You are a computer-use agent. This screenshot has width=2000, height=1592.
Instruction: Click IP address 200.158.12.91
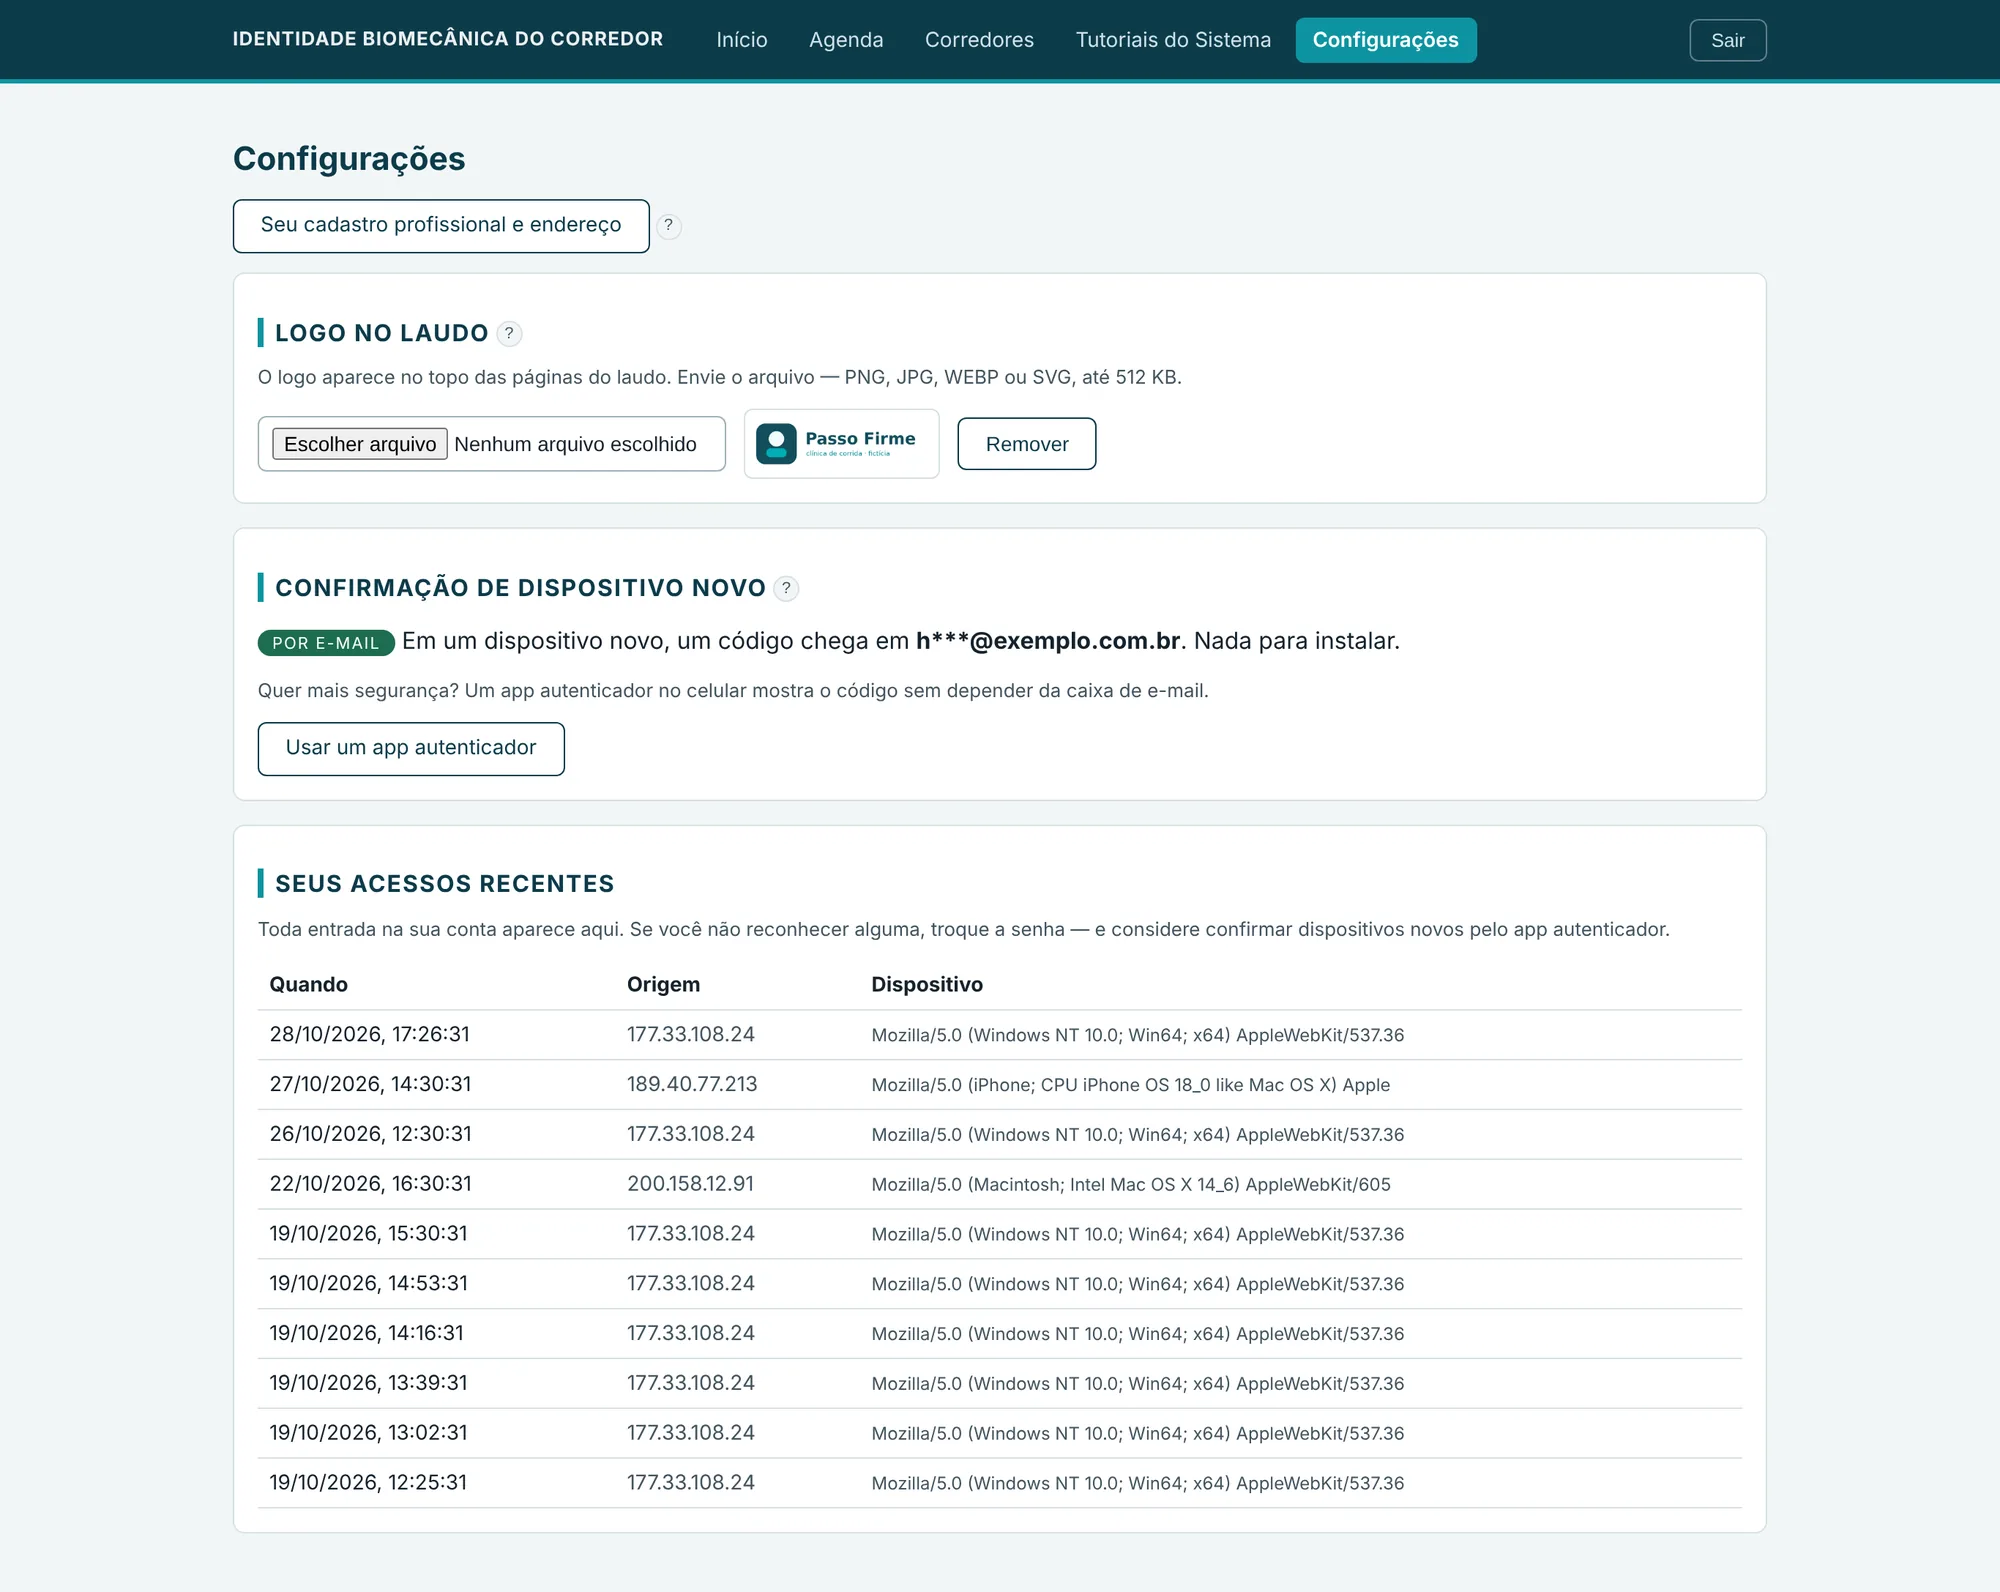690,1184
